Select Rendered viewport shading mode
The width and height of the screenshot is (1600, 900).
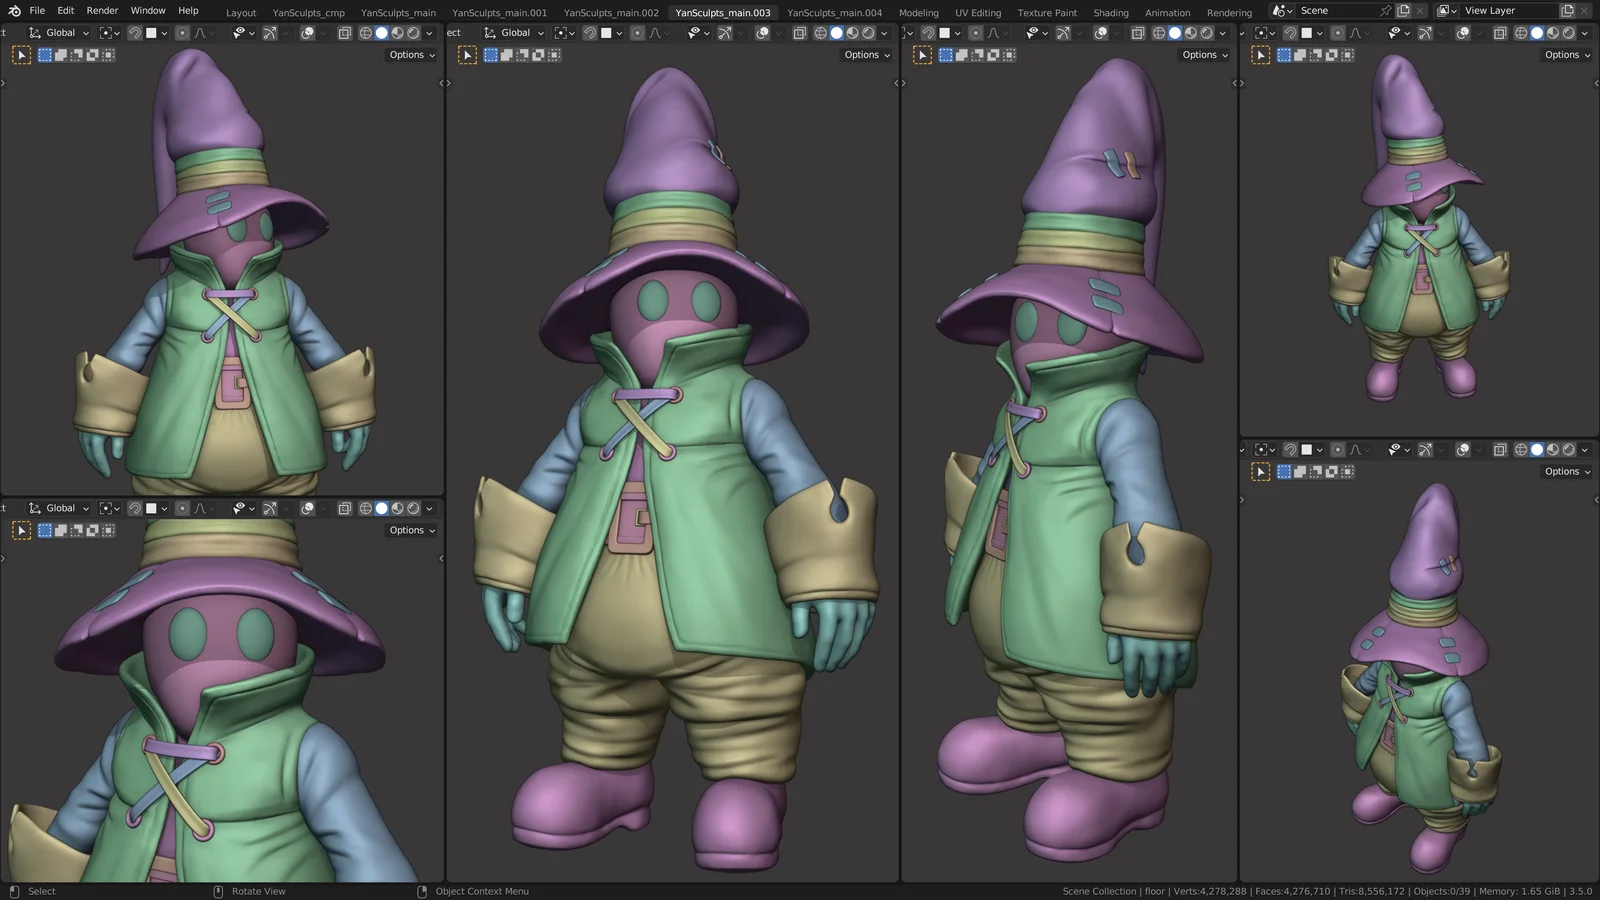[x=870, y=33]
